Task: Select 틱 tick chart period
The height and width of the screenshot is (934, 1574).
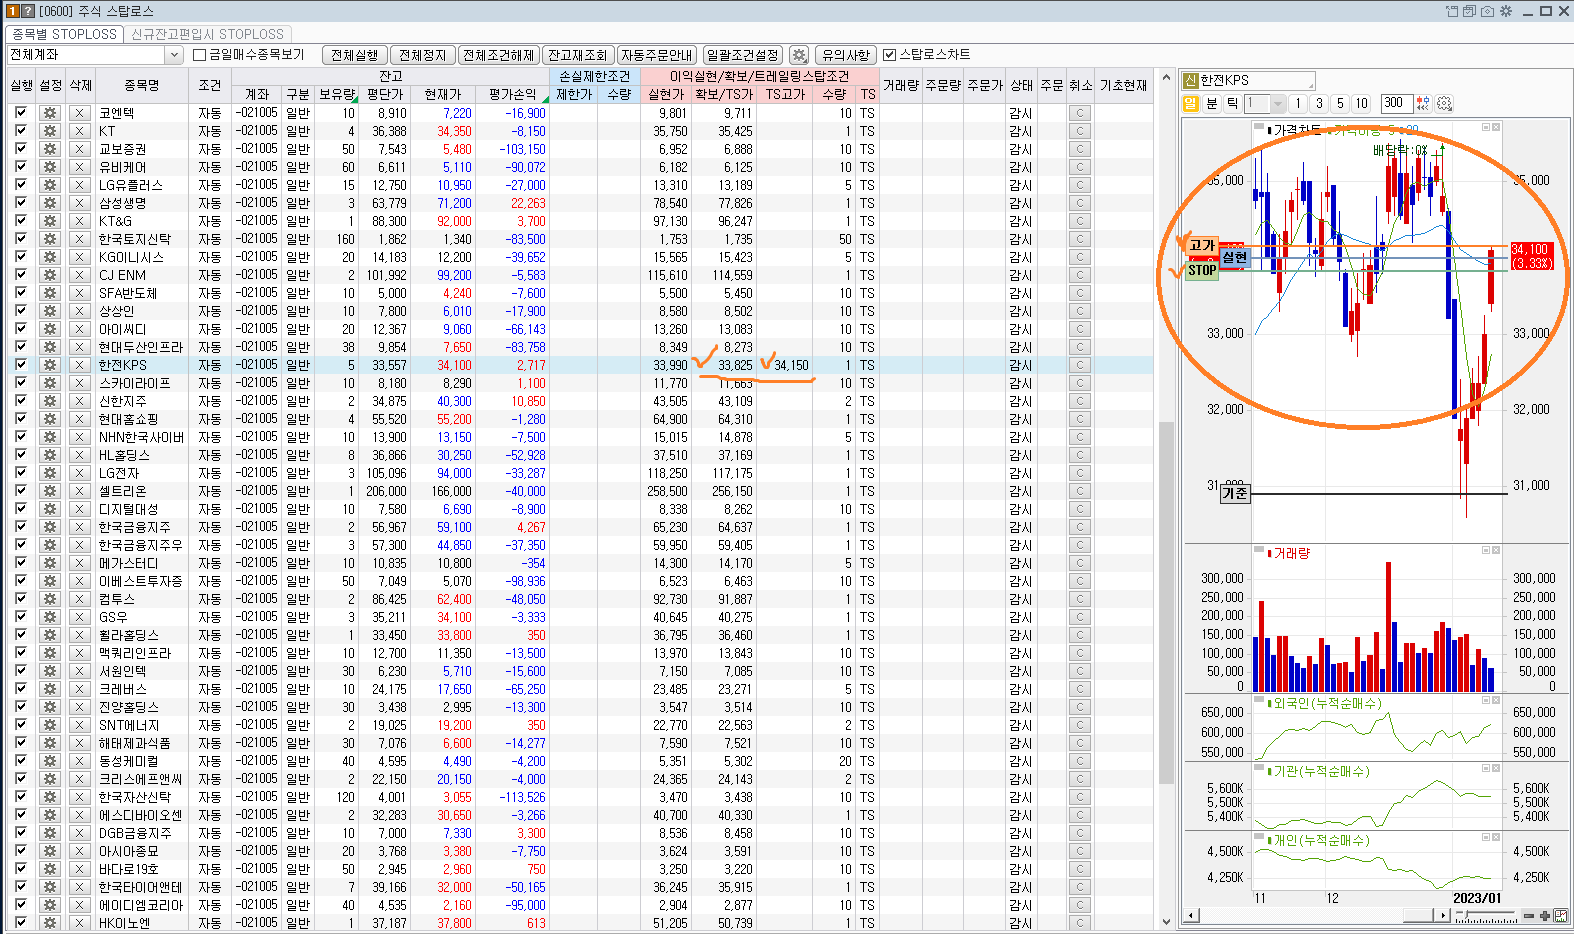Action: coord(1232,103)
